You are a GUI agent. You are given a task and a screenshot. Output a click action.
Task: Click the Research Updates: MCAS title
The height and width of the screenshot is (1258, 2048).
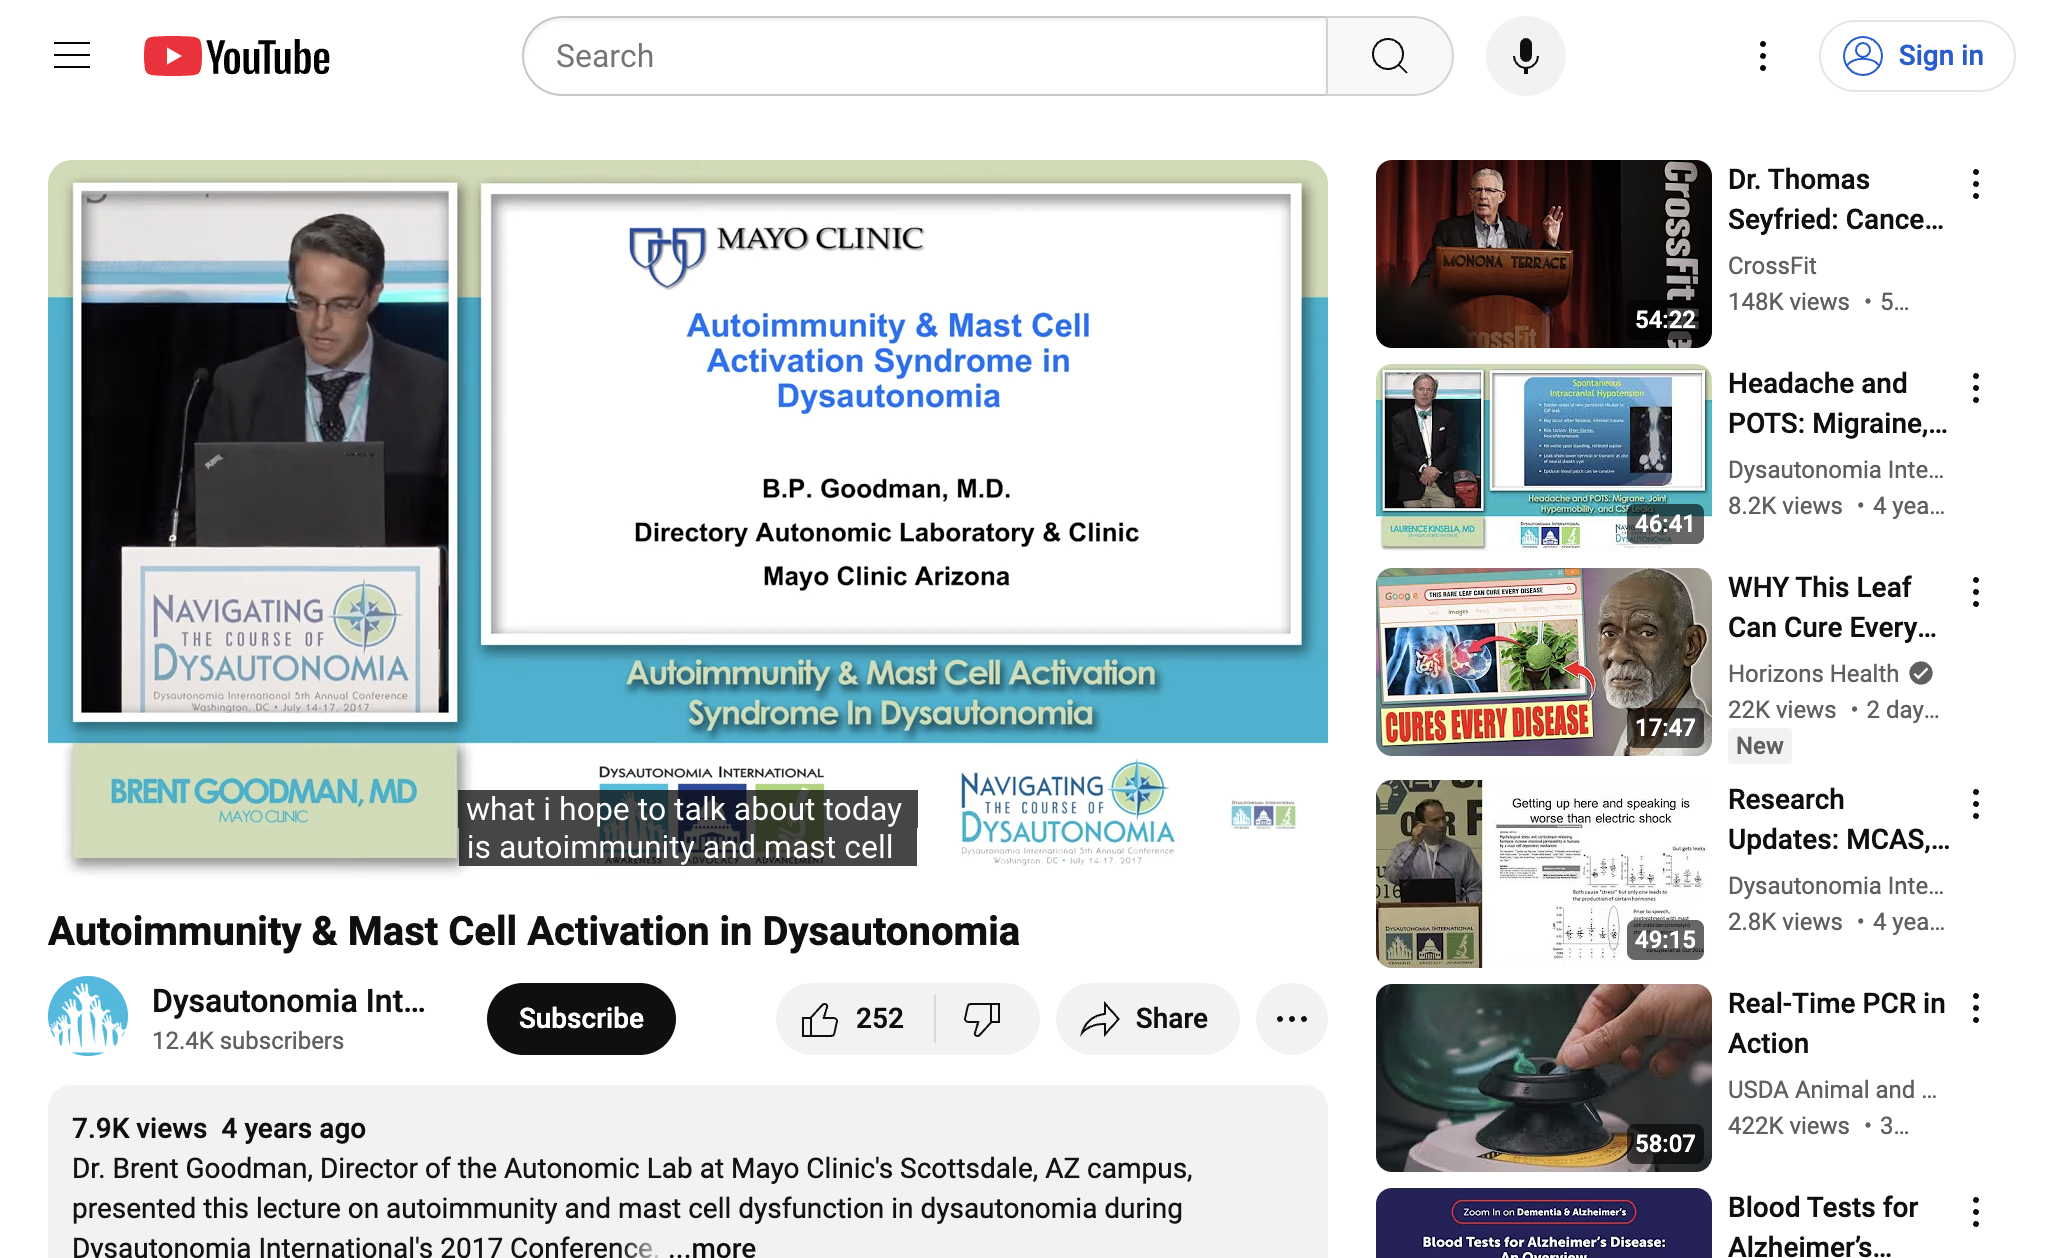(x=1839, y=819)
